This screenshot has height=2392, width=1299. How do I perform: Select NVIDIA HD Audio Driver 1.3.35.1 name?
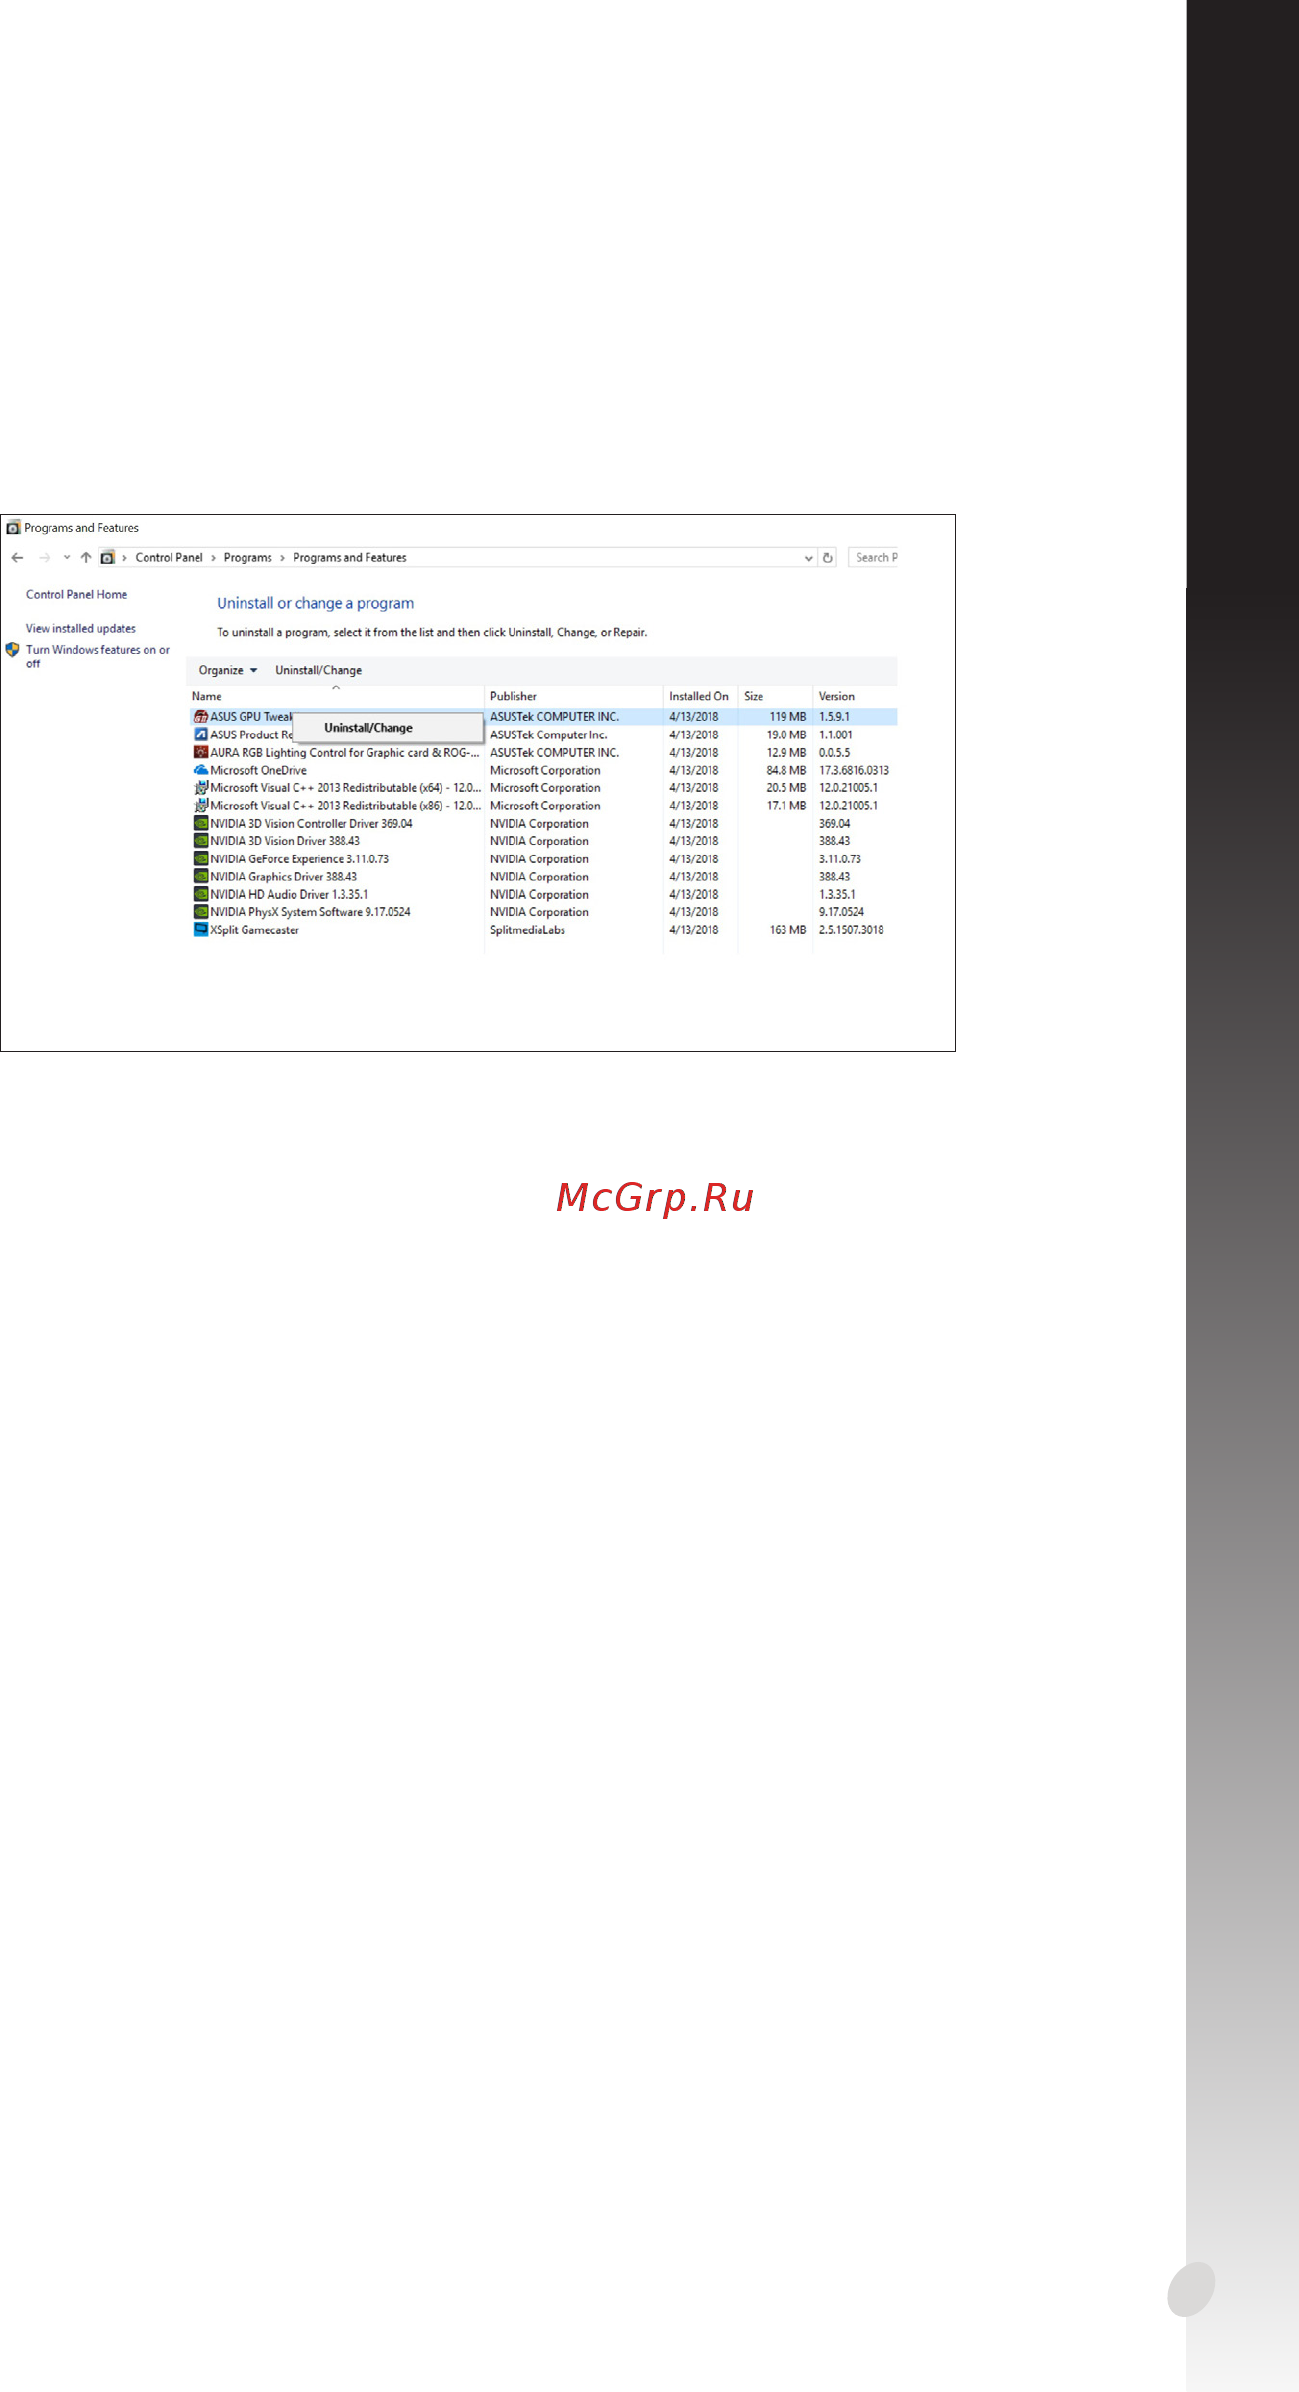click(x=289, y=895)
